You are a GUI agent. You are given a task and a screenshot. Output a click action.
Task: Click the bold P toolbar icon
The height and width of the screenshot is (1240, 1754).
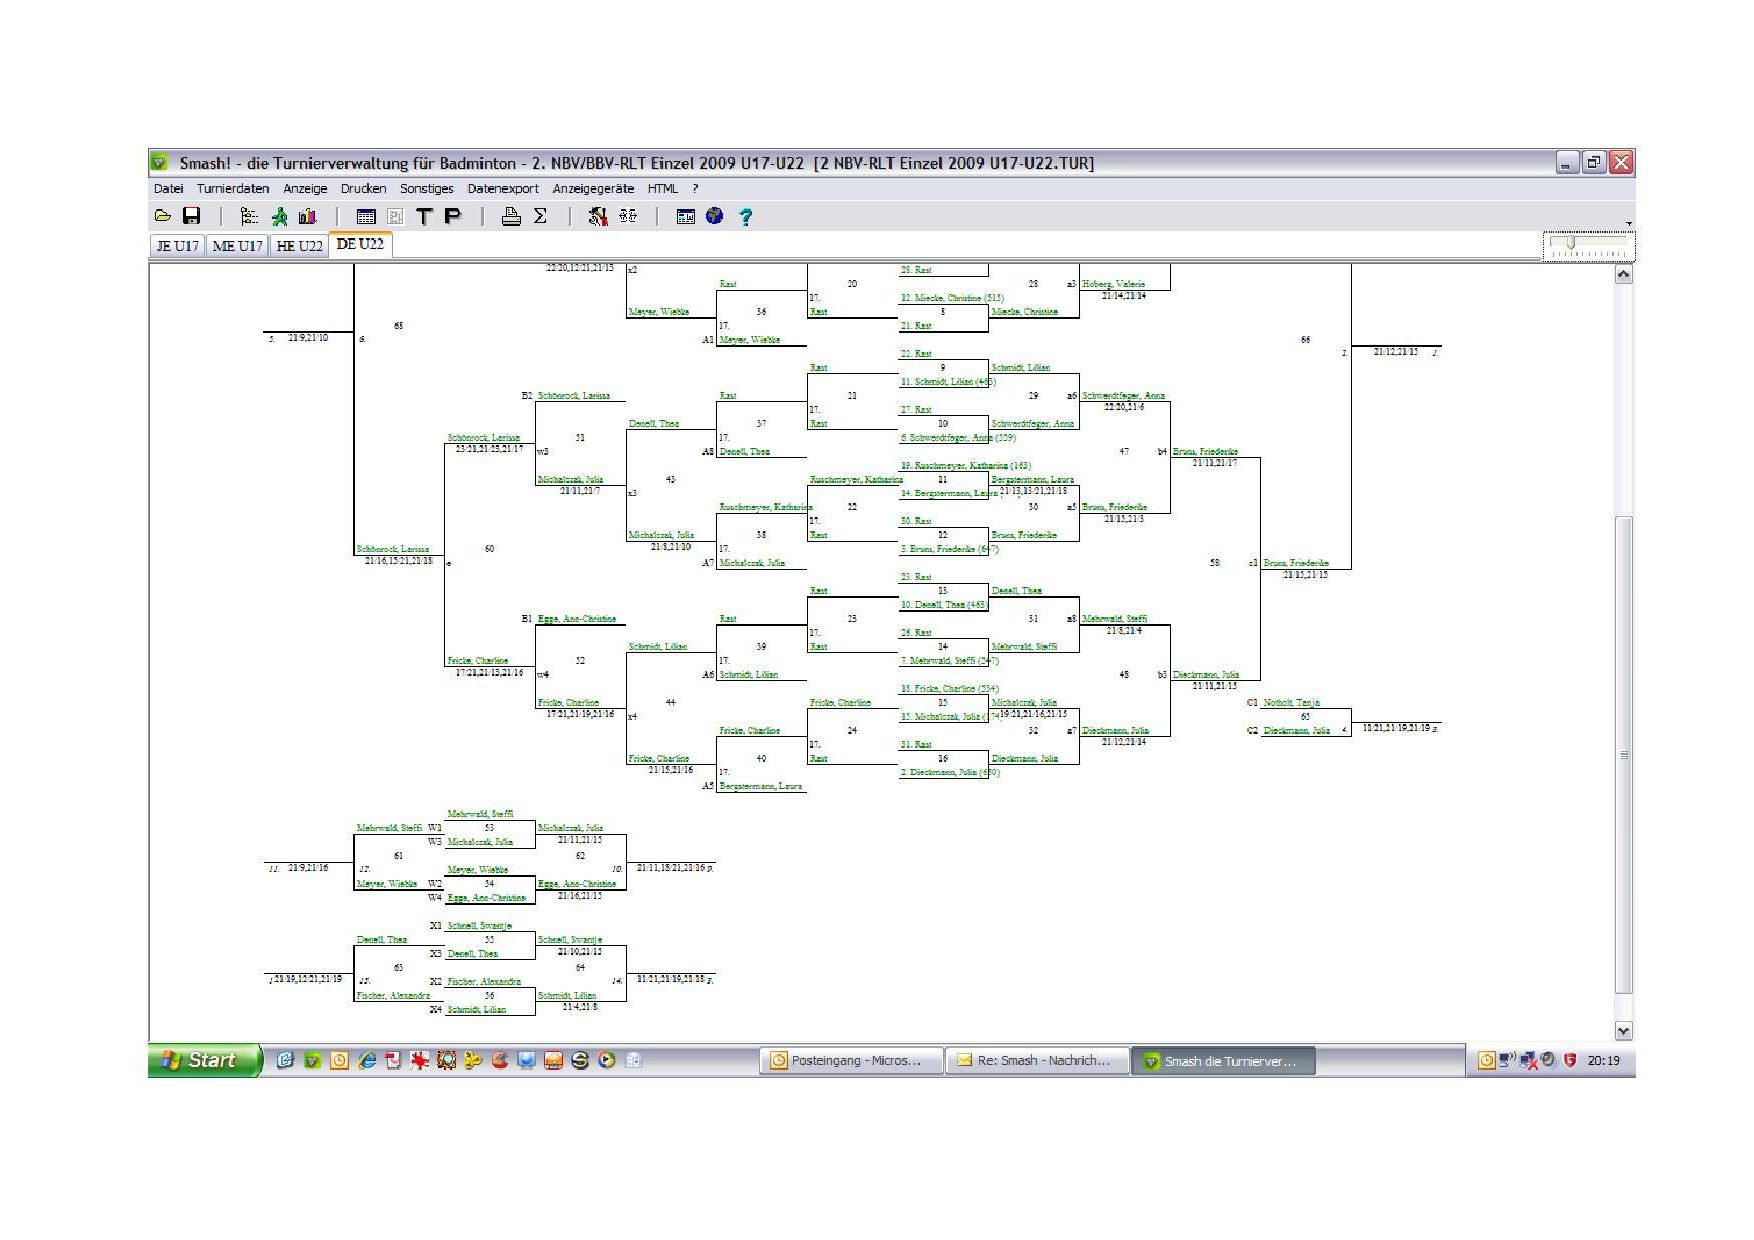(452, 216)
